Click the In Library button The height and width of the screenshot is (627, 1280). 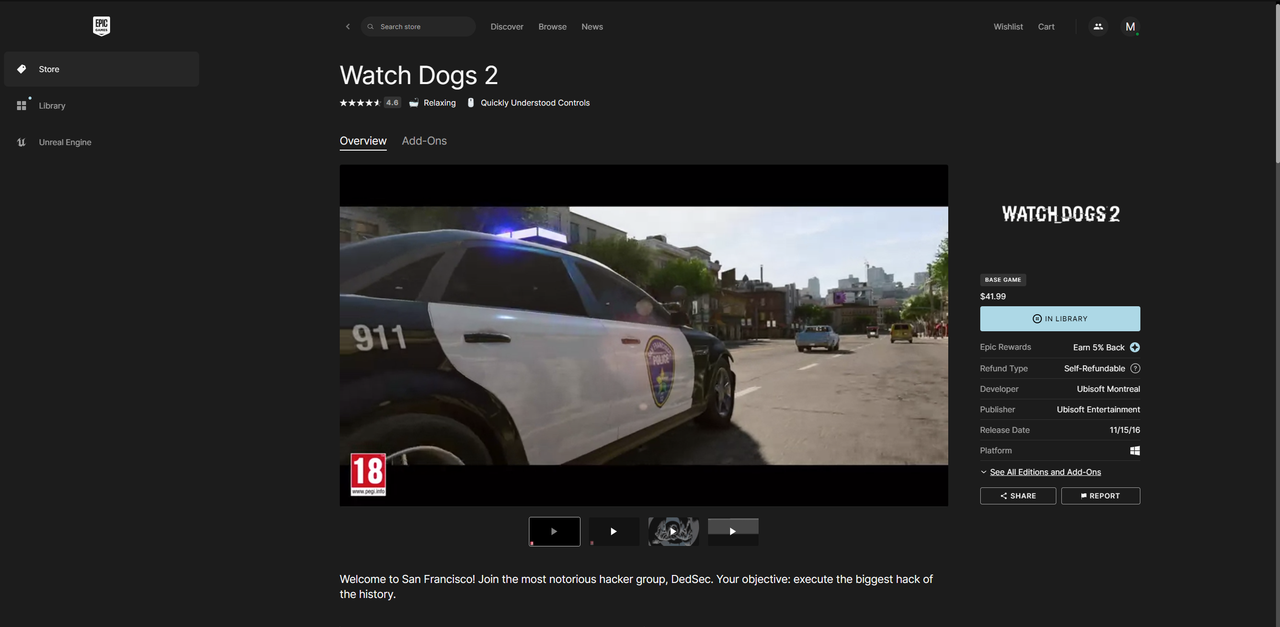pyautogui.click(x=1060, y=319)
